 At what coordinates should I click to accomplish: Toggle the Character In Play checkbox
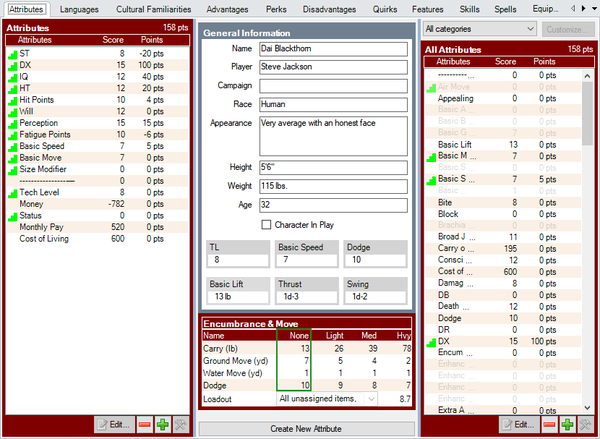(x=266, y=225)
